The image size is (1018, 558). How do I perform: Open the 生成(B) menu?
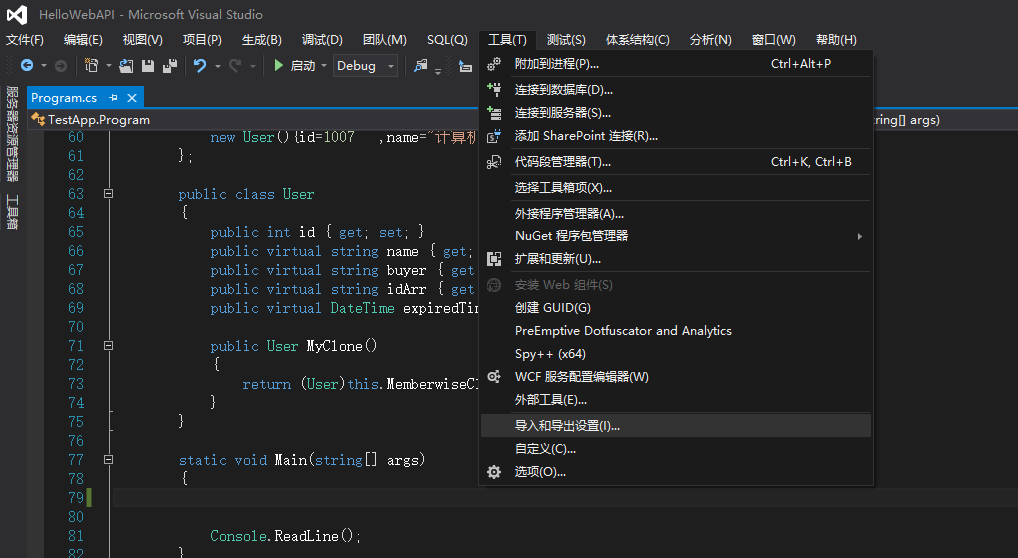262,40
